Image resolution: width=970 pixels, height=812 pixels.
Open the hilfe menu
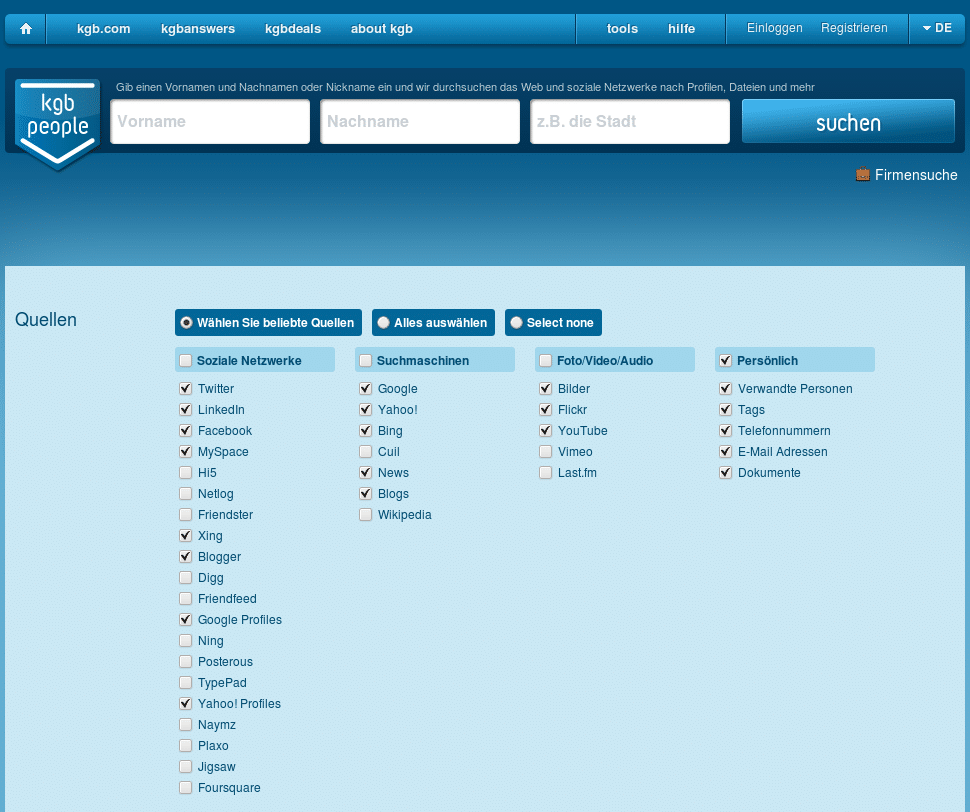tap(682, 28)
